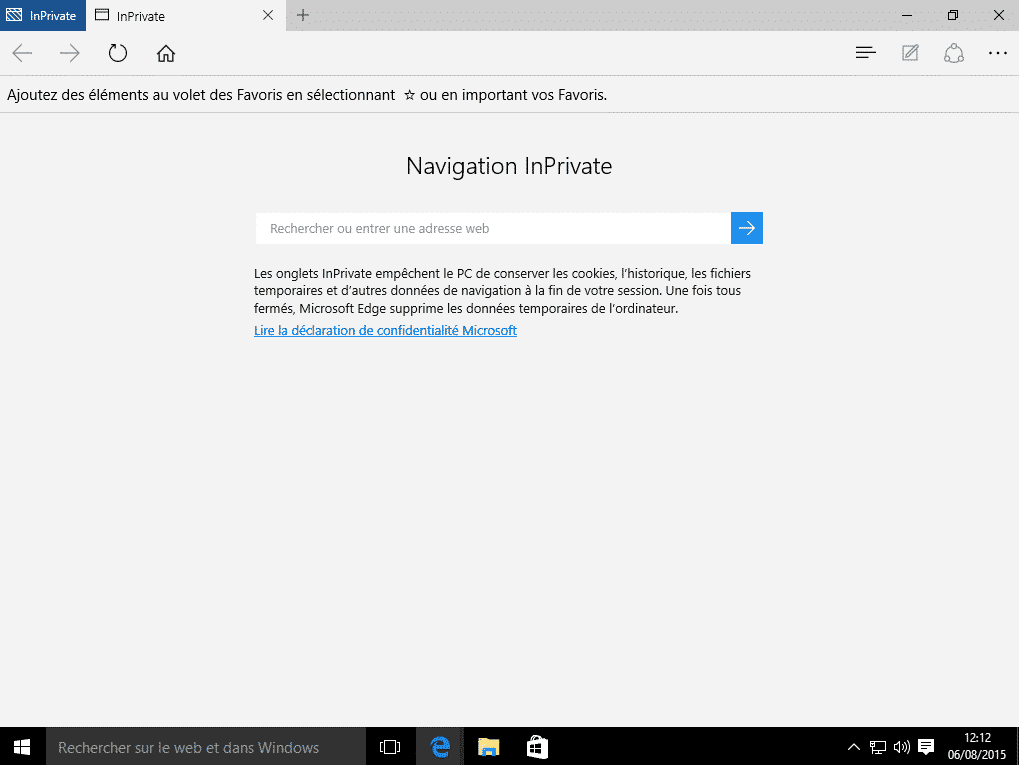Open the Windows Store from the taskbar
This screenshot has width=1019, height=765.
[537, 746]
